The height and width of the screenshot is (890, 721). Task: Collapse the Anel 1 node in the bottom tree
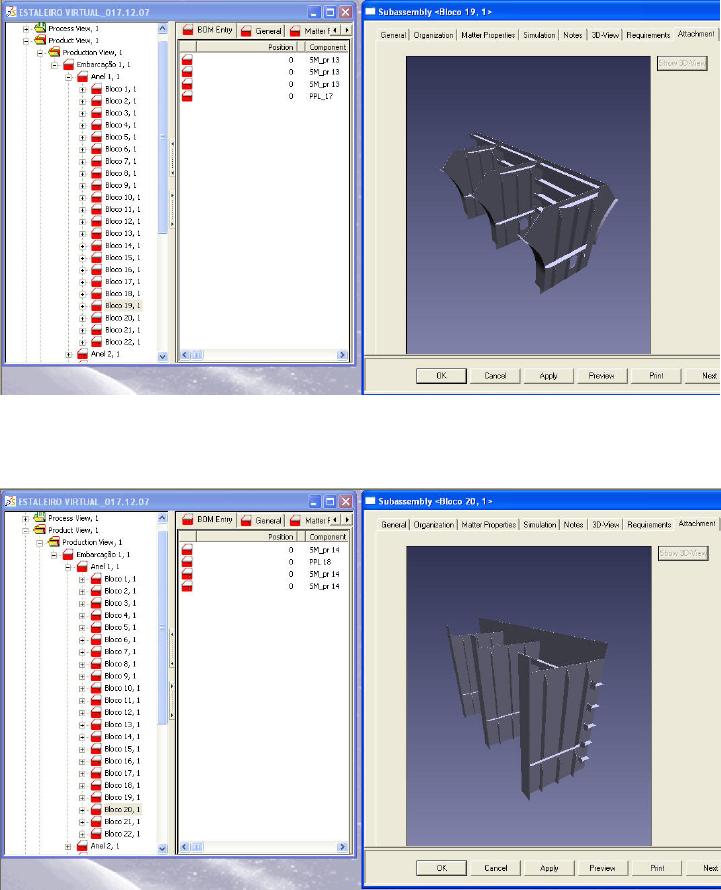tap(68, 567)
